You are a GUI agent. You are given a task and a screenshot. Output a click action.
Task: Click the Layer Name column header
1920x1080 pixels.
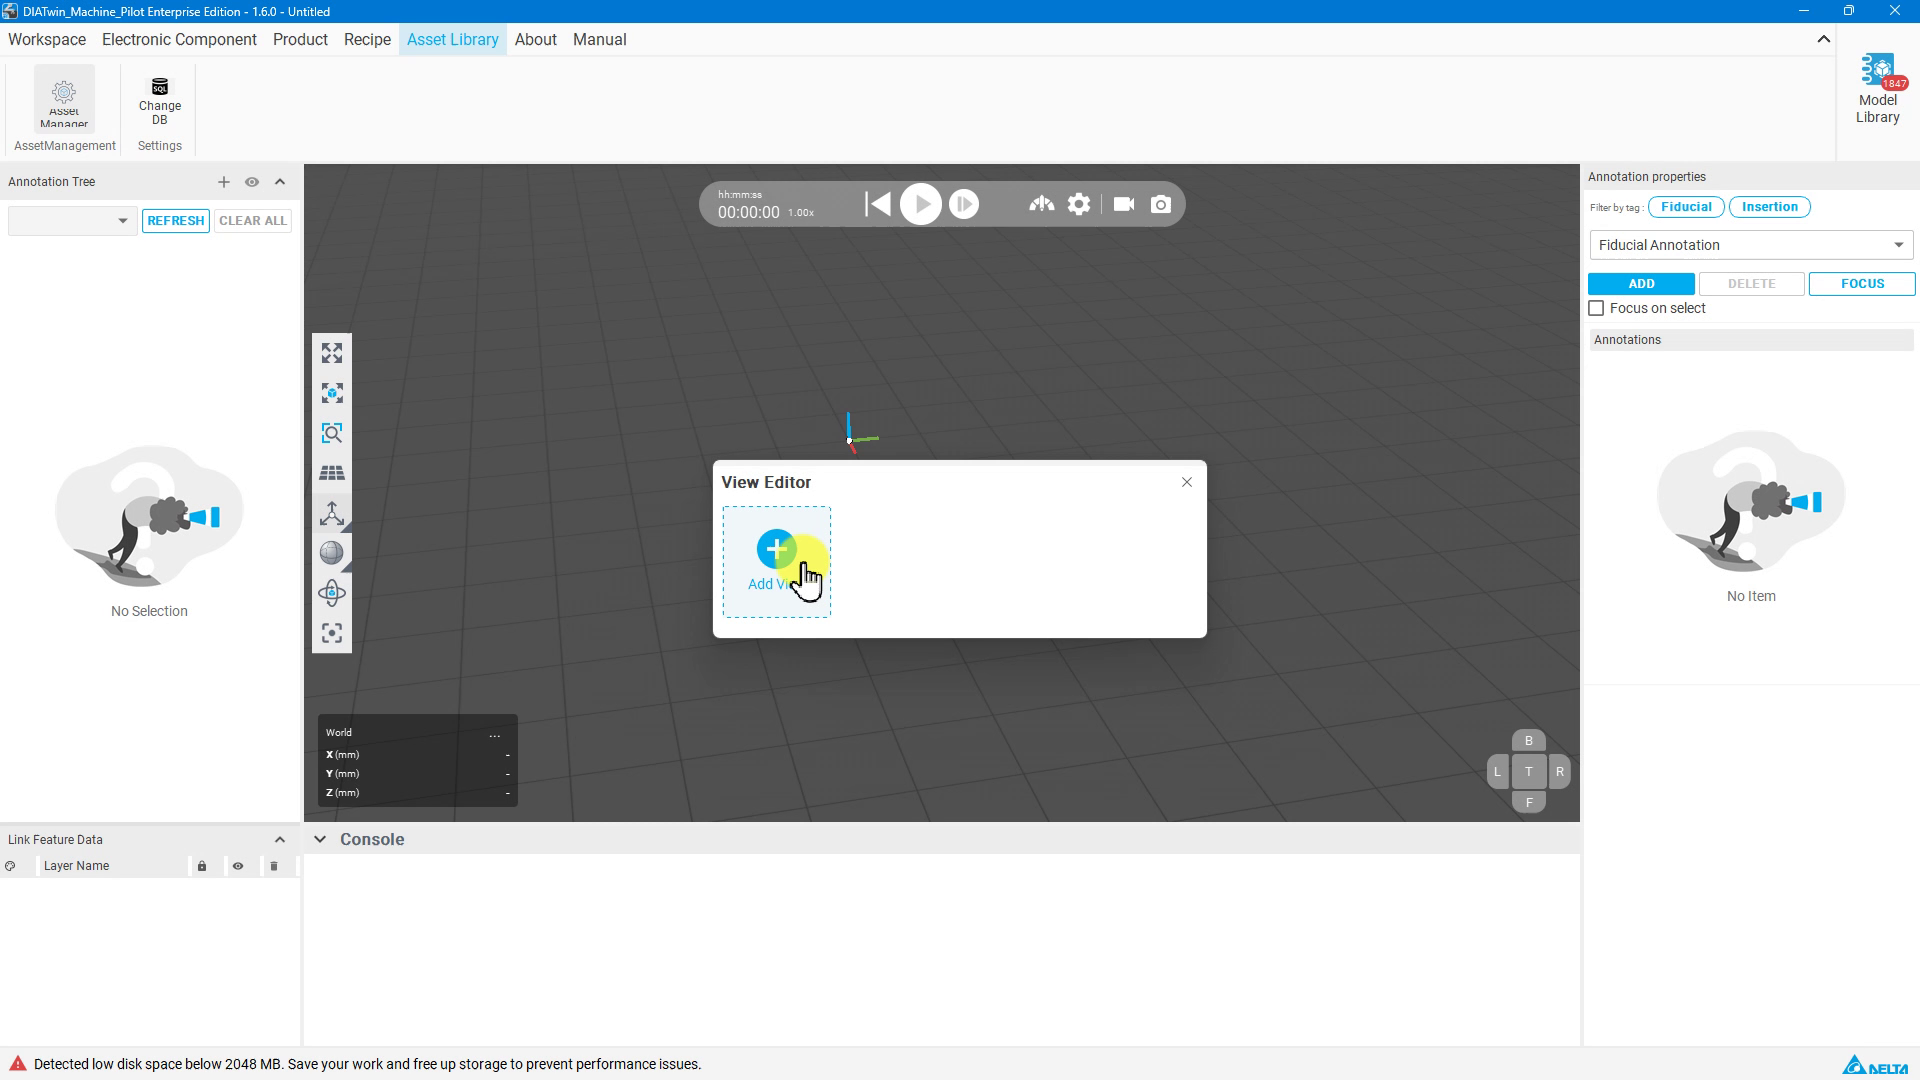pyautogui.click(x=76, y=866)
